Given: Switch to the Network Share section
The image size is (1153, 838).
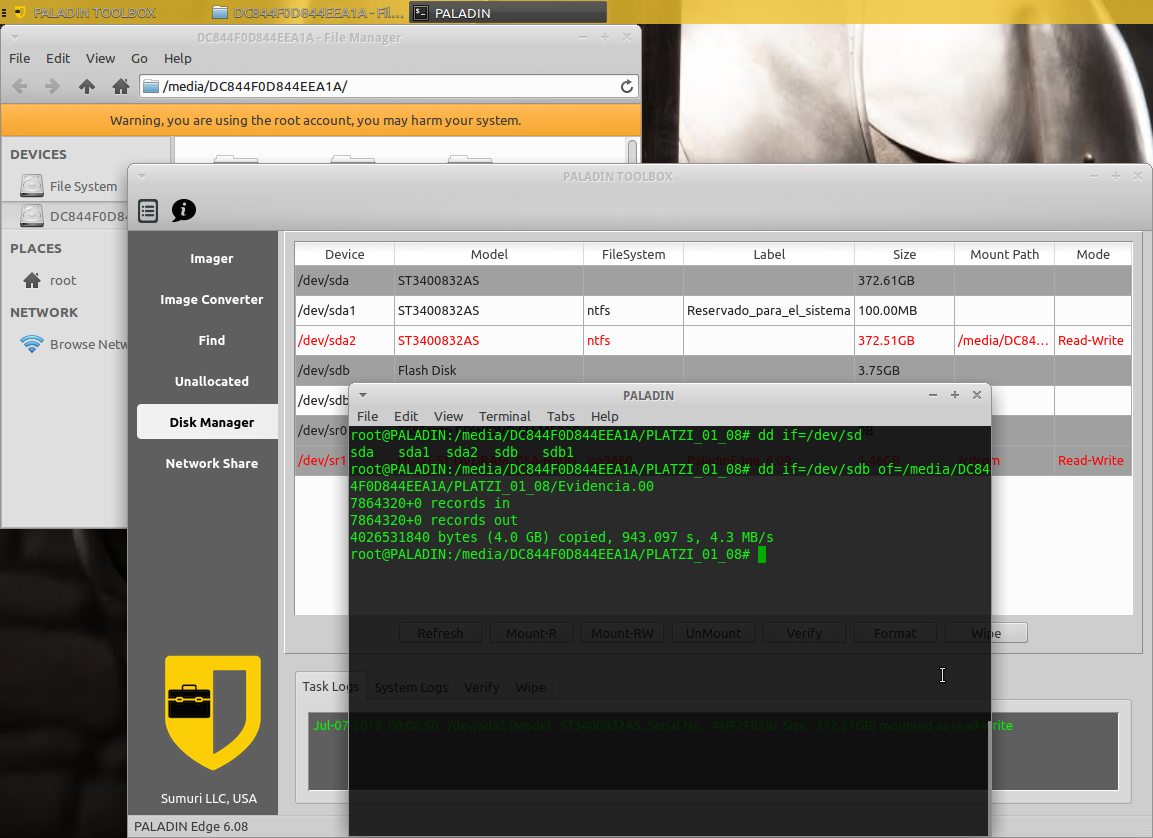Looking at the screenshot, I should coord(211,463).
